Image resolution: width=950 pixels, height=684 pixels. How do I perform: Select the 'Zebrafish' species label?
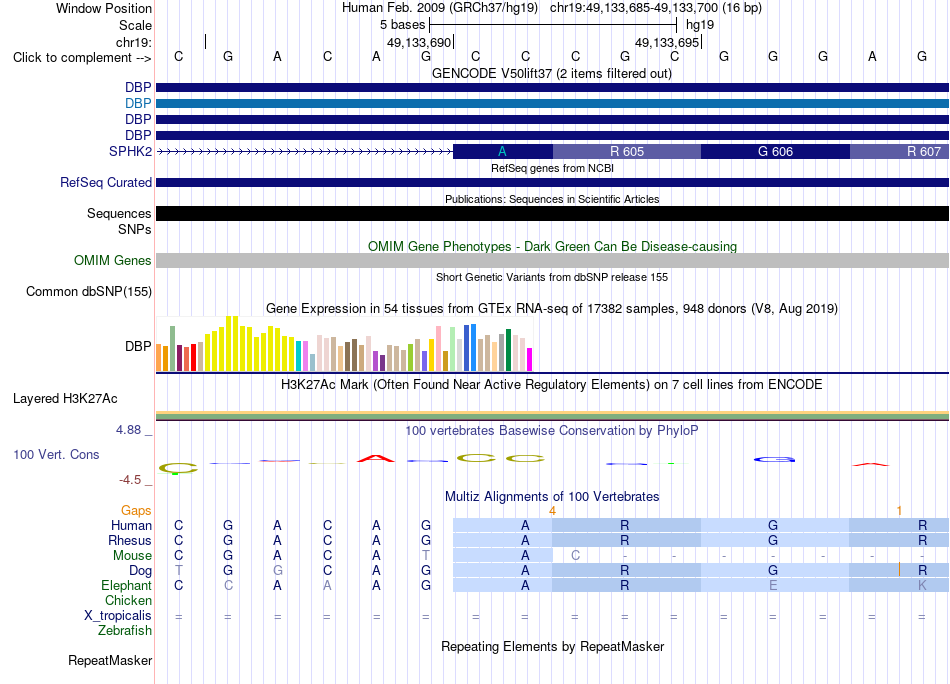(x=125, y=631)
